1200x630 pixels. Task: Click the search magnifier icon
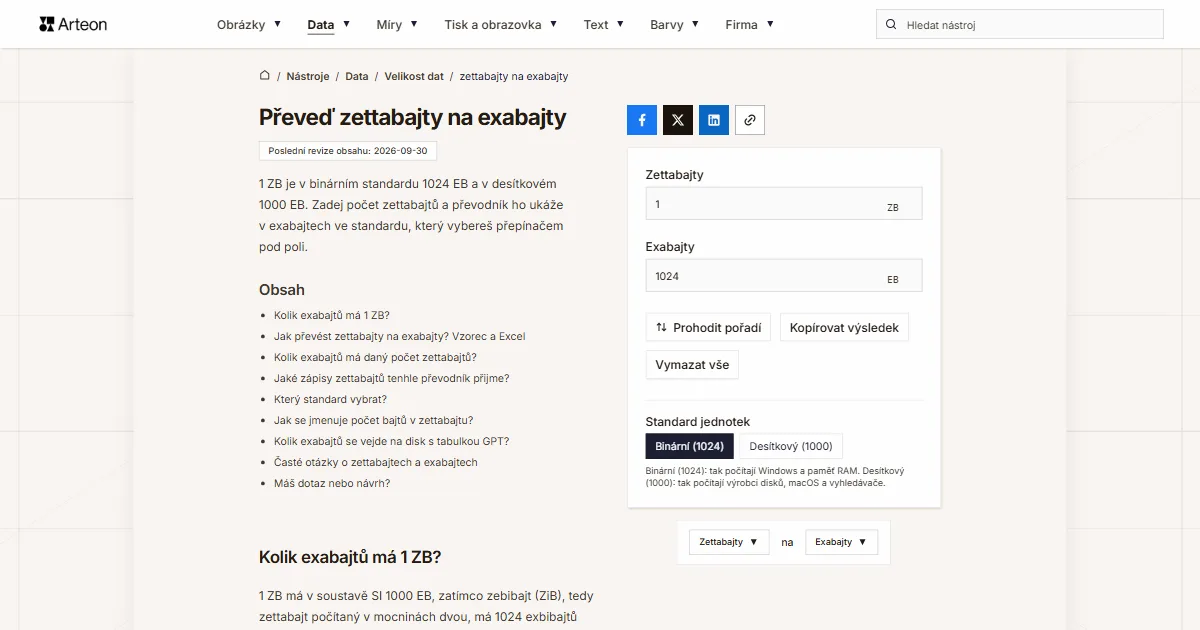891,24
